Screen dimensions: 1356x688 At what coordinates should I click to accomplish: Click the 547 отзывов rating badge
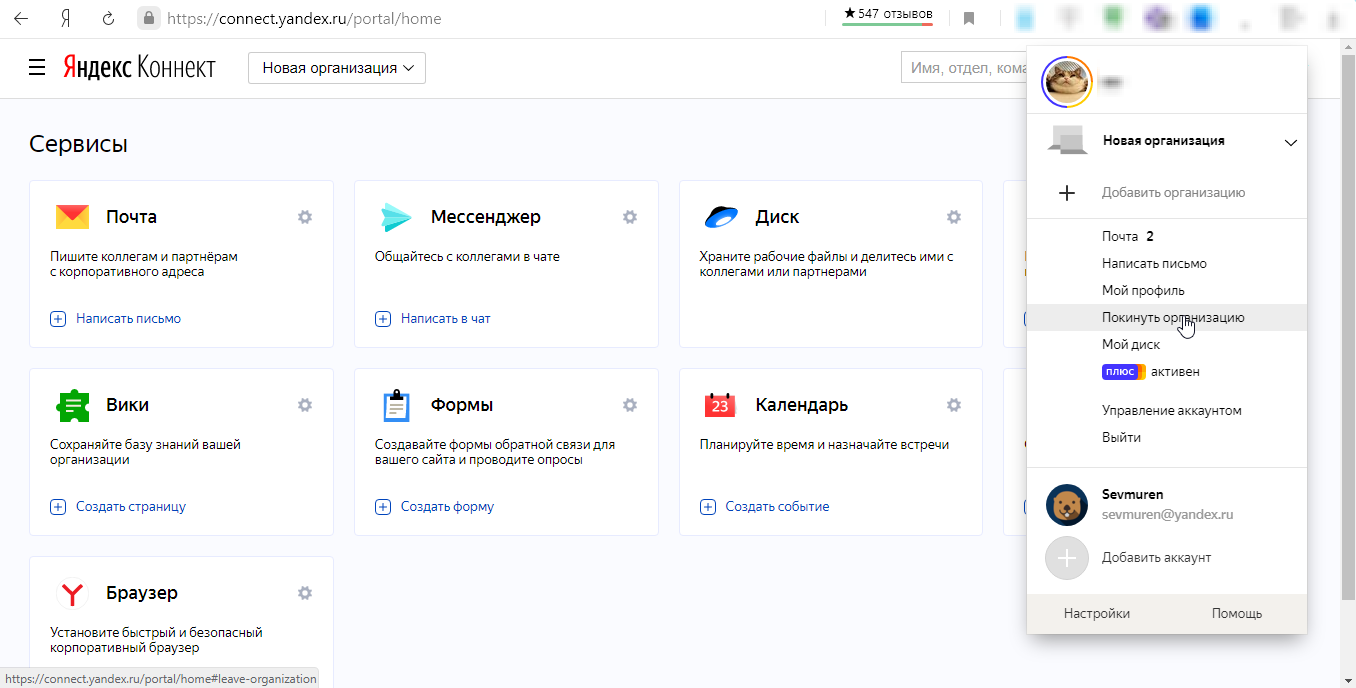(888, 16)
